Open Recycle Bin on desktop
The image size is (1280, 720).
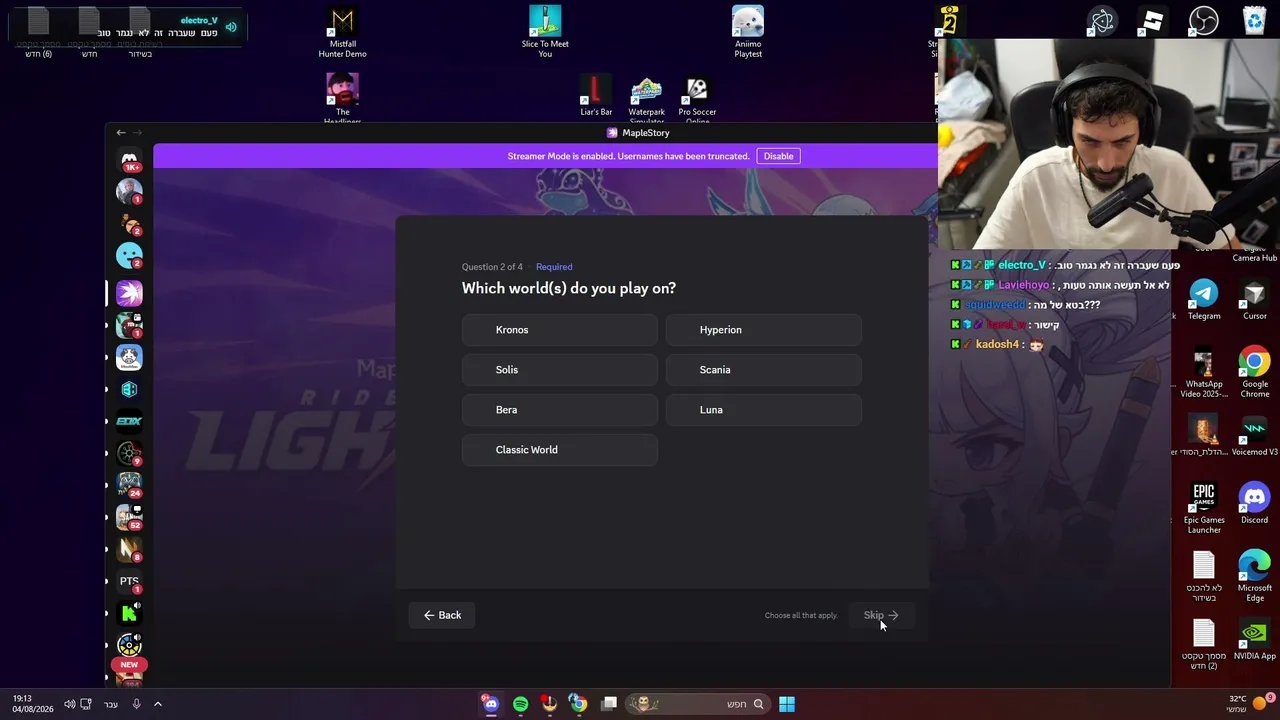(1254, 21)
